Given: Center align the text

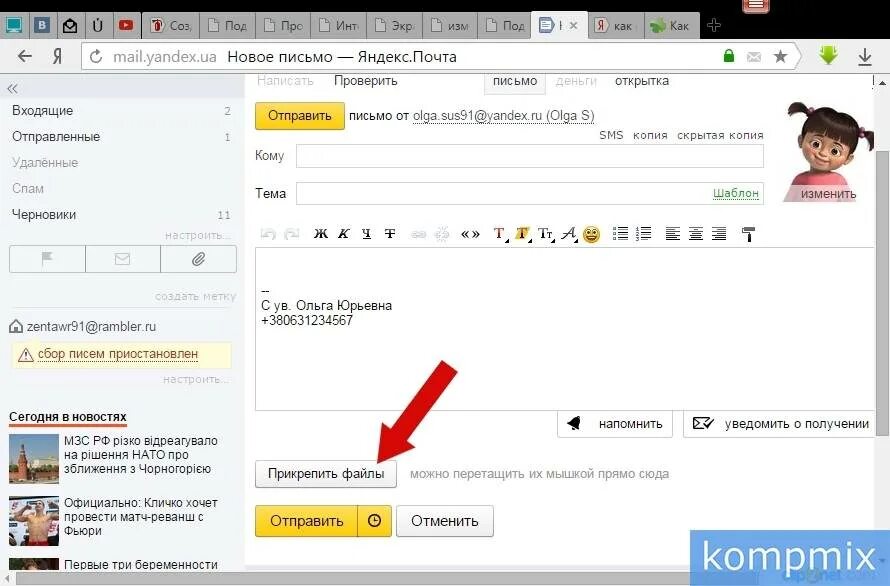Looking at the screenshot, I should coord(696,233).
